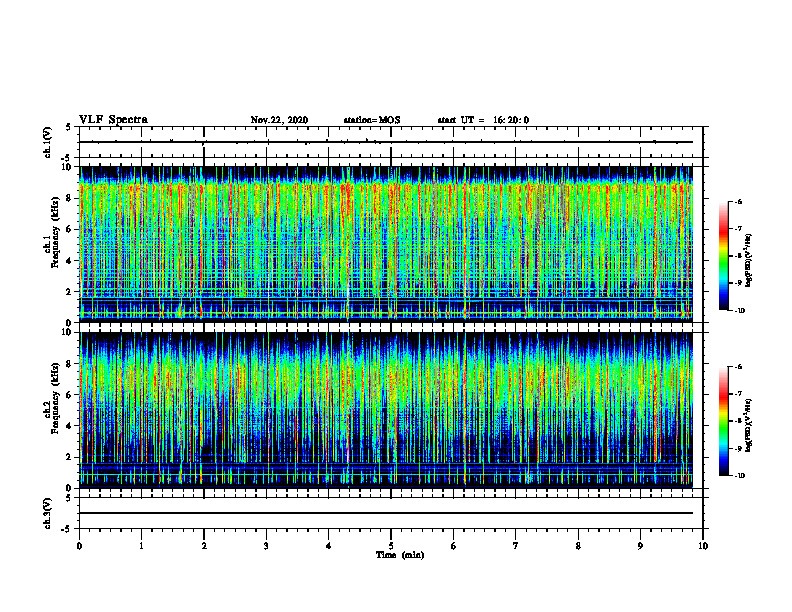Click the "Time (min)" x-axis label
Viewport: 792px width, 612px height.
400,555
